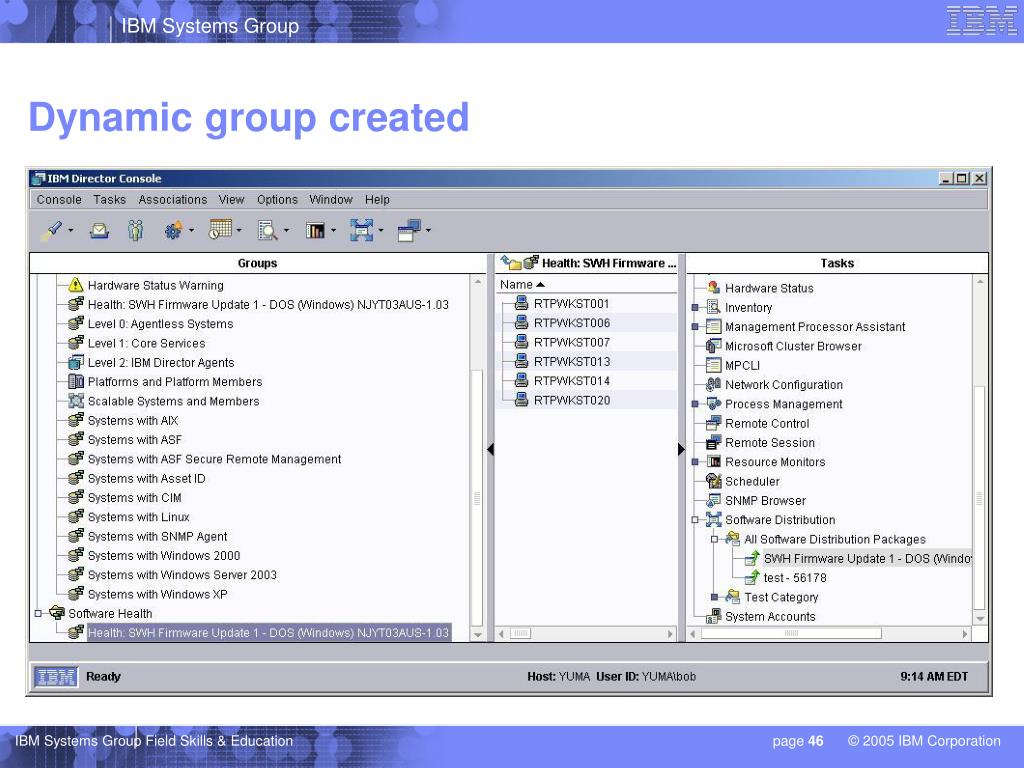Open the Help menu

coord(377,199)
